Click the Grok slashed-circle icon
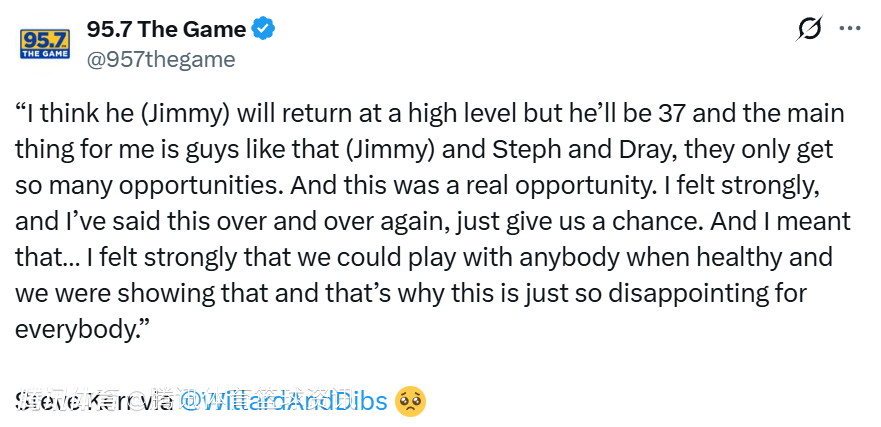This screenshot has width=881, height=427. [809, 30]
